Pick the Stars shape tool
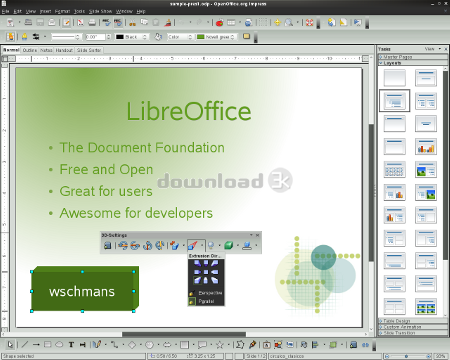 220,345
